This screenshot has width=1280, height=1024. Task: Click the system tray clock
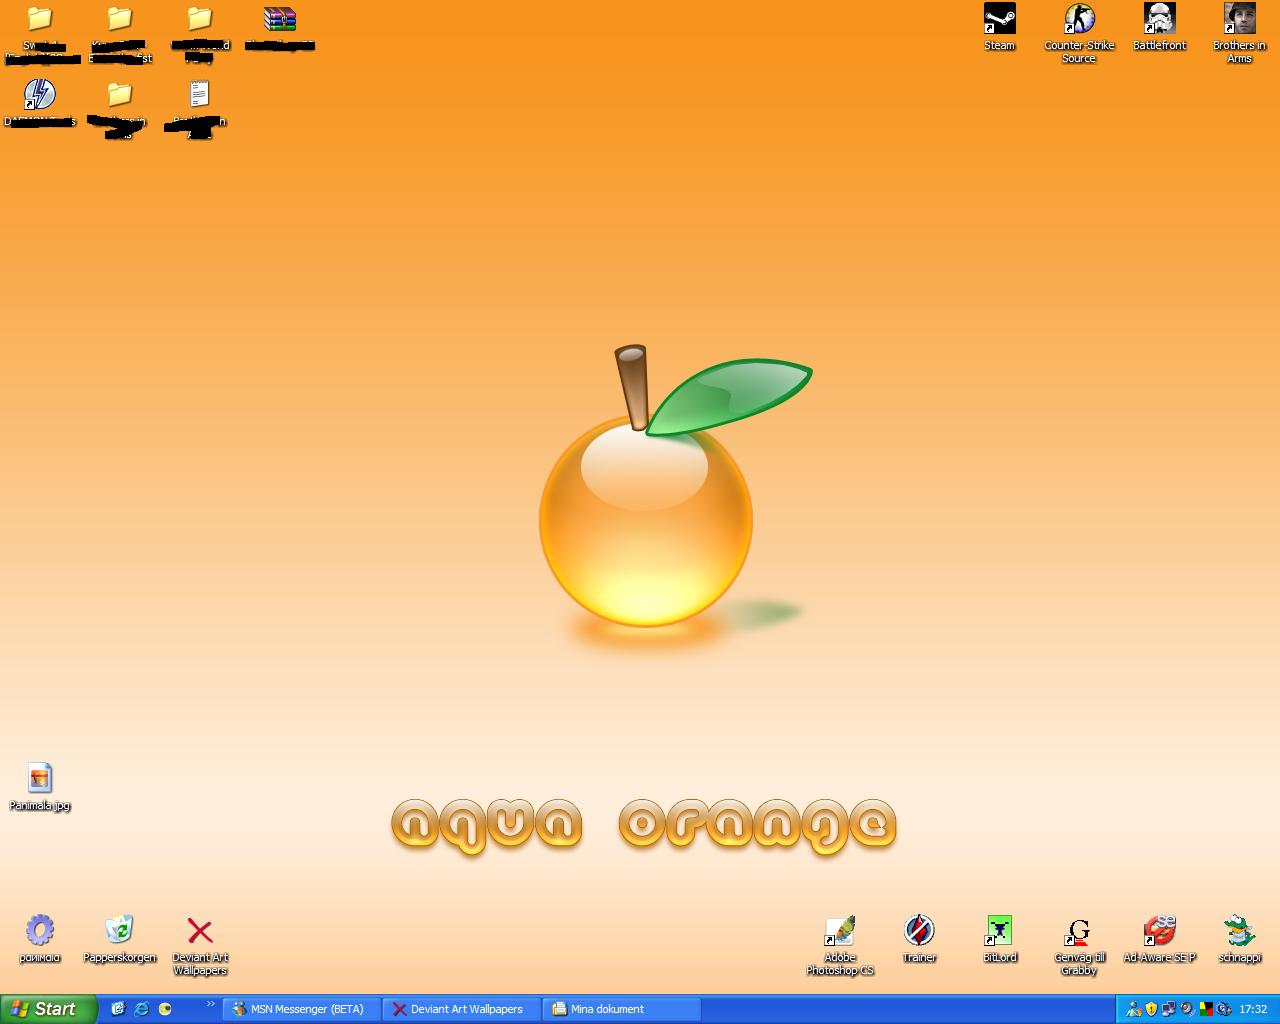[x=1253, y=1010]
